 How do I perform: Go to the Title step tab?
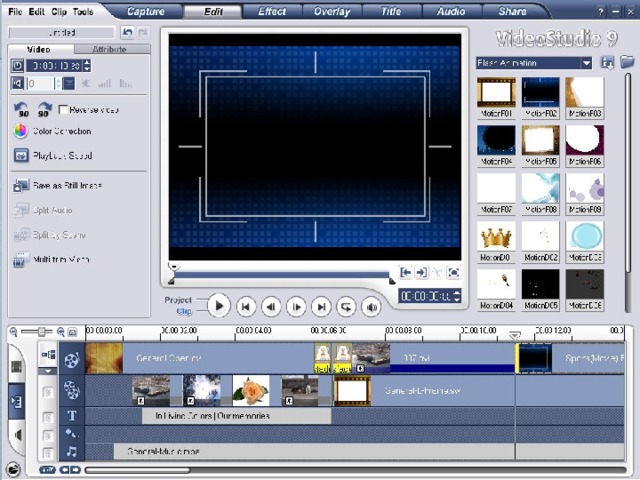click(391, 11)
